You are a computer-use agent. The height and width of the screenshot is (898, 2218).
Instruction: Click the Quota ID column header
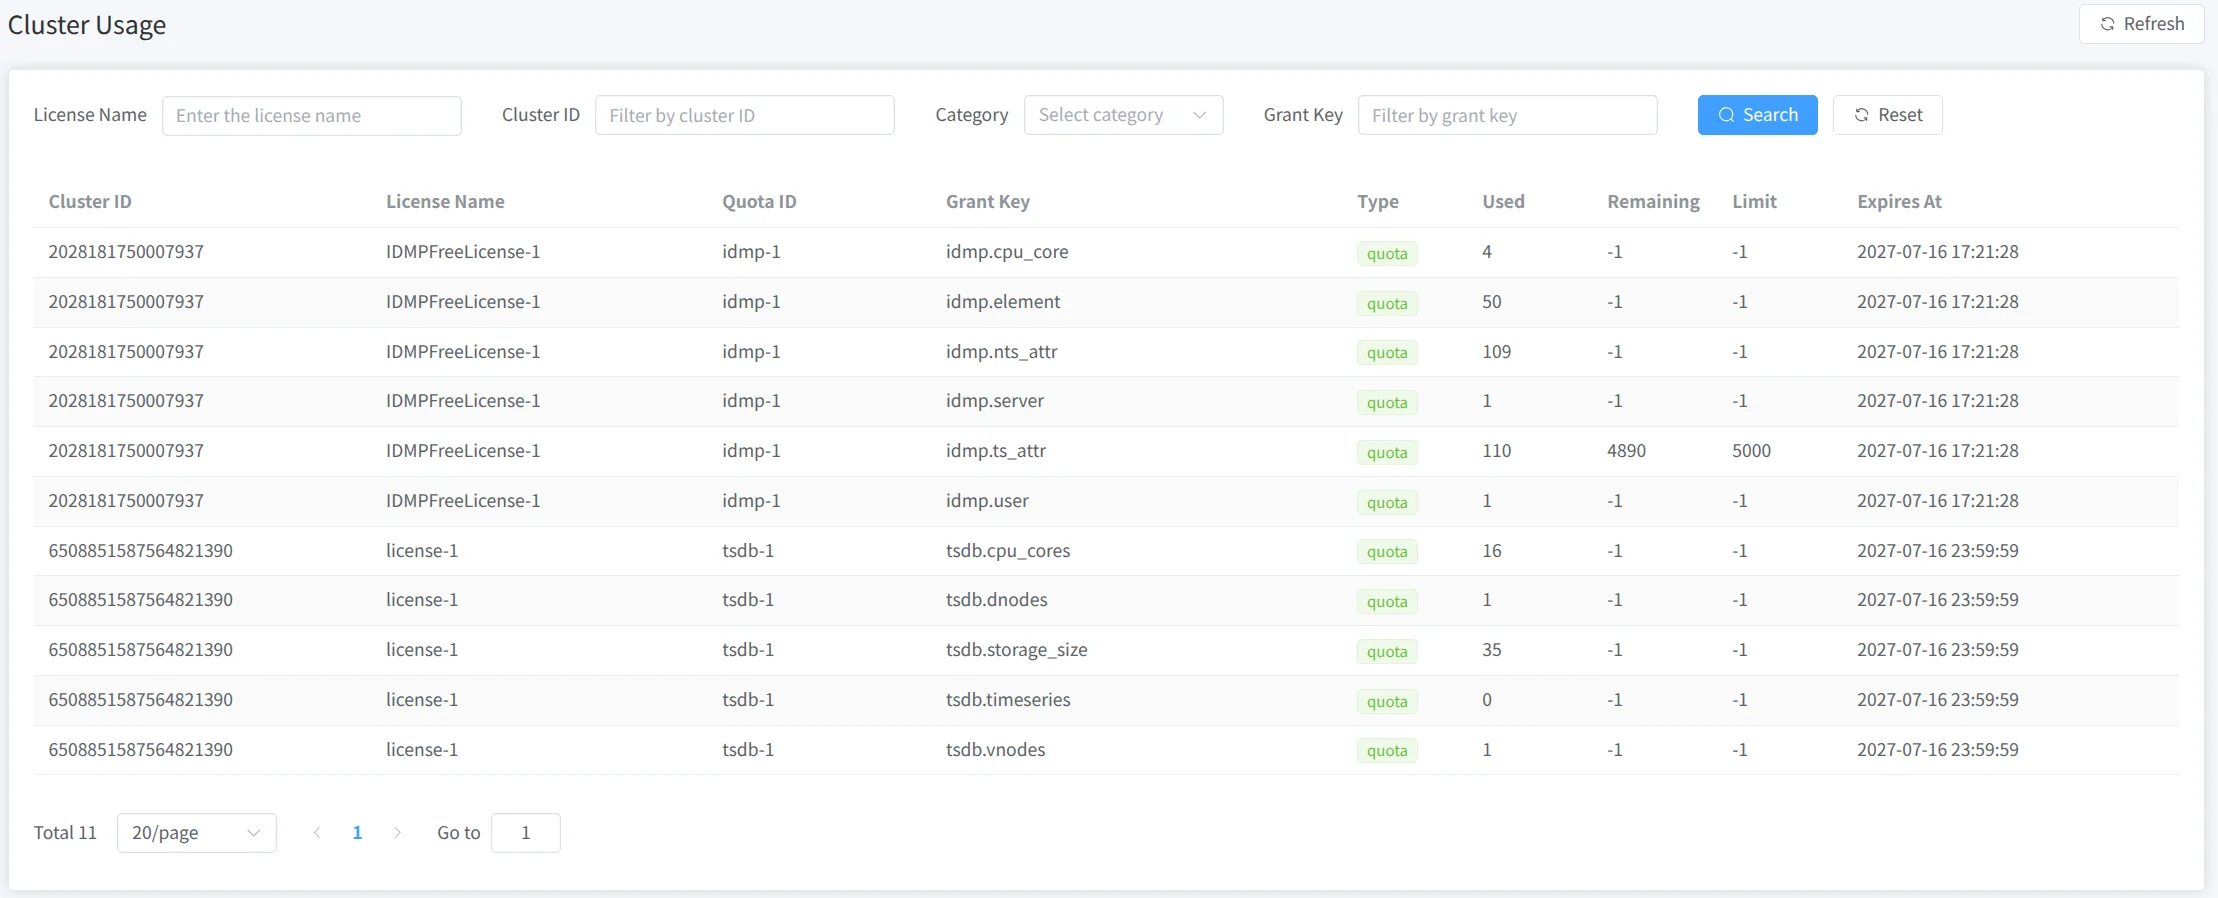tap(759, 201)
